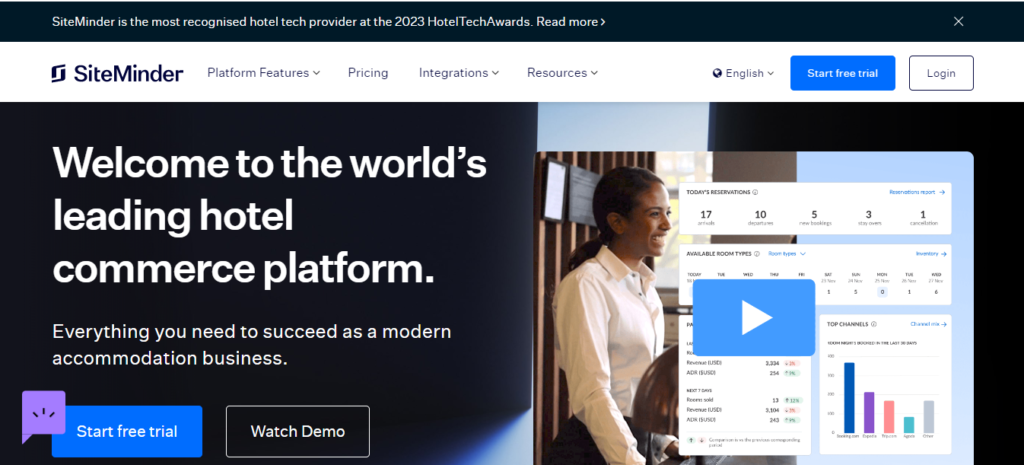This screenshot has width=1024, height=465.
Task: Click the Login button
Action: [x=941, y=73]
